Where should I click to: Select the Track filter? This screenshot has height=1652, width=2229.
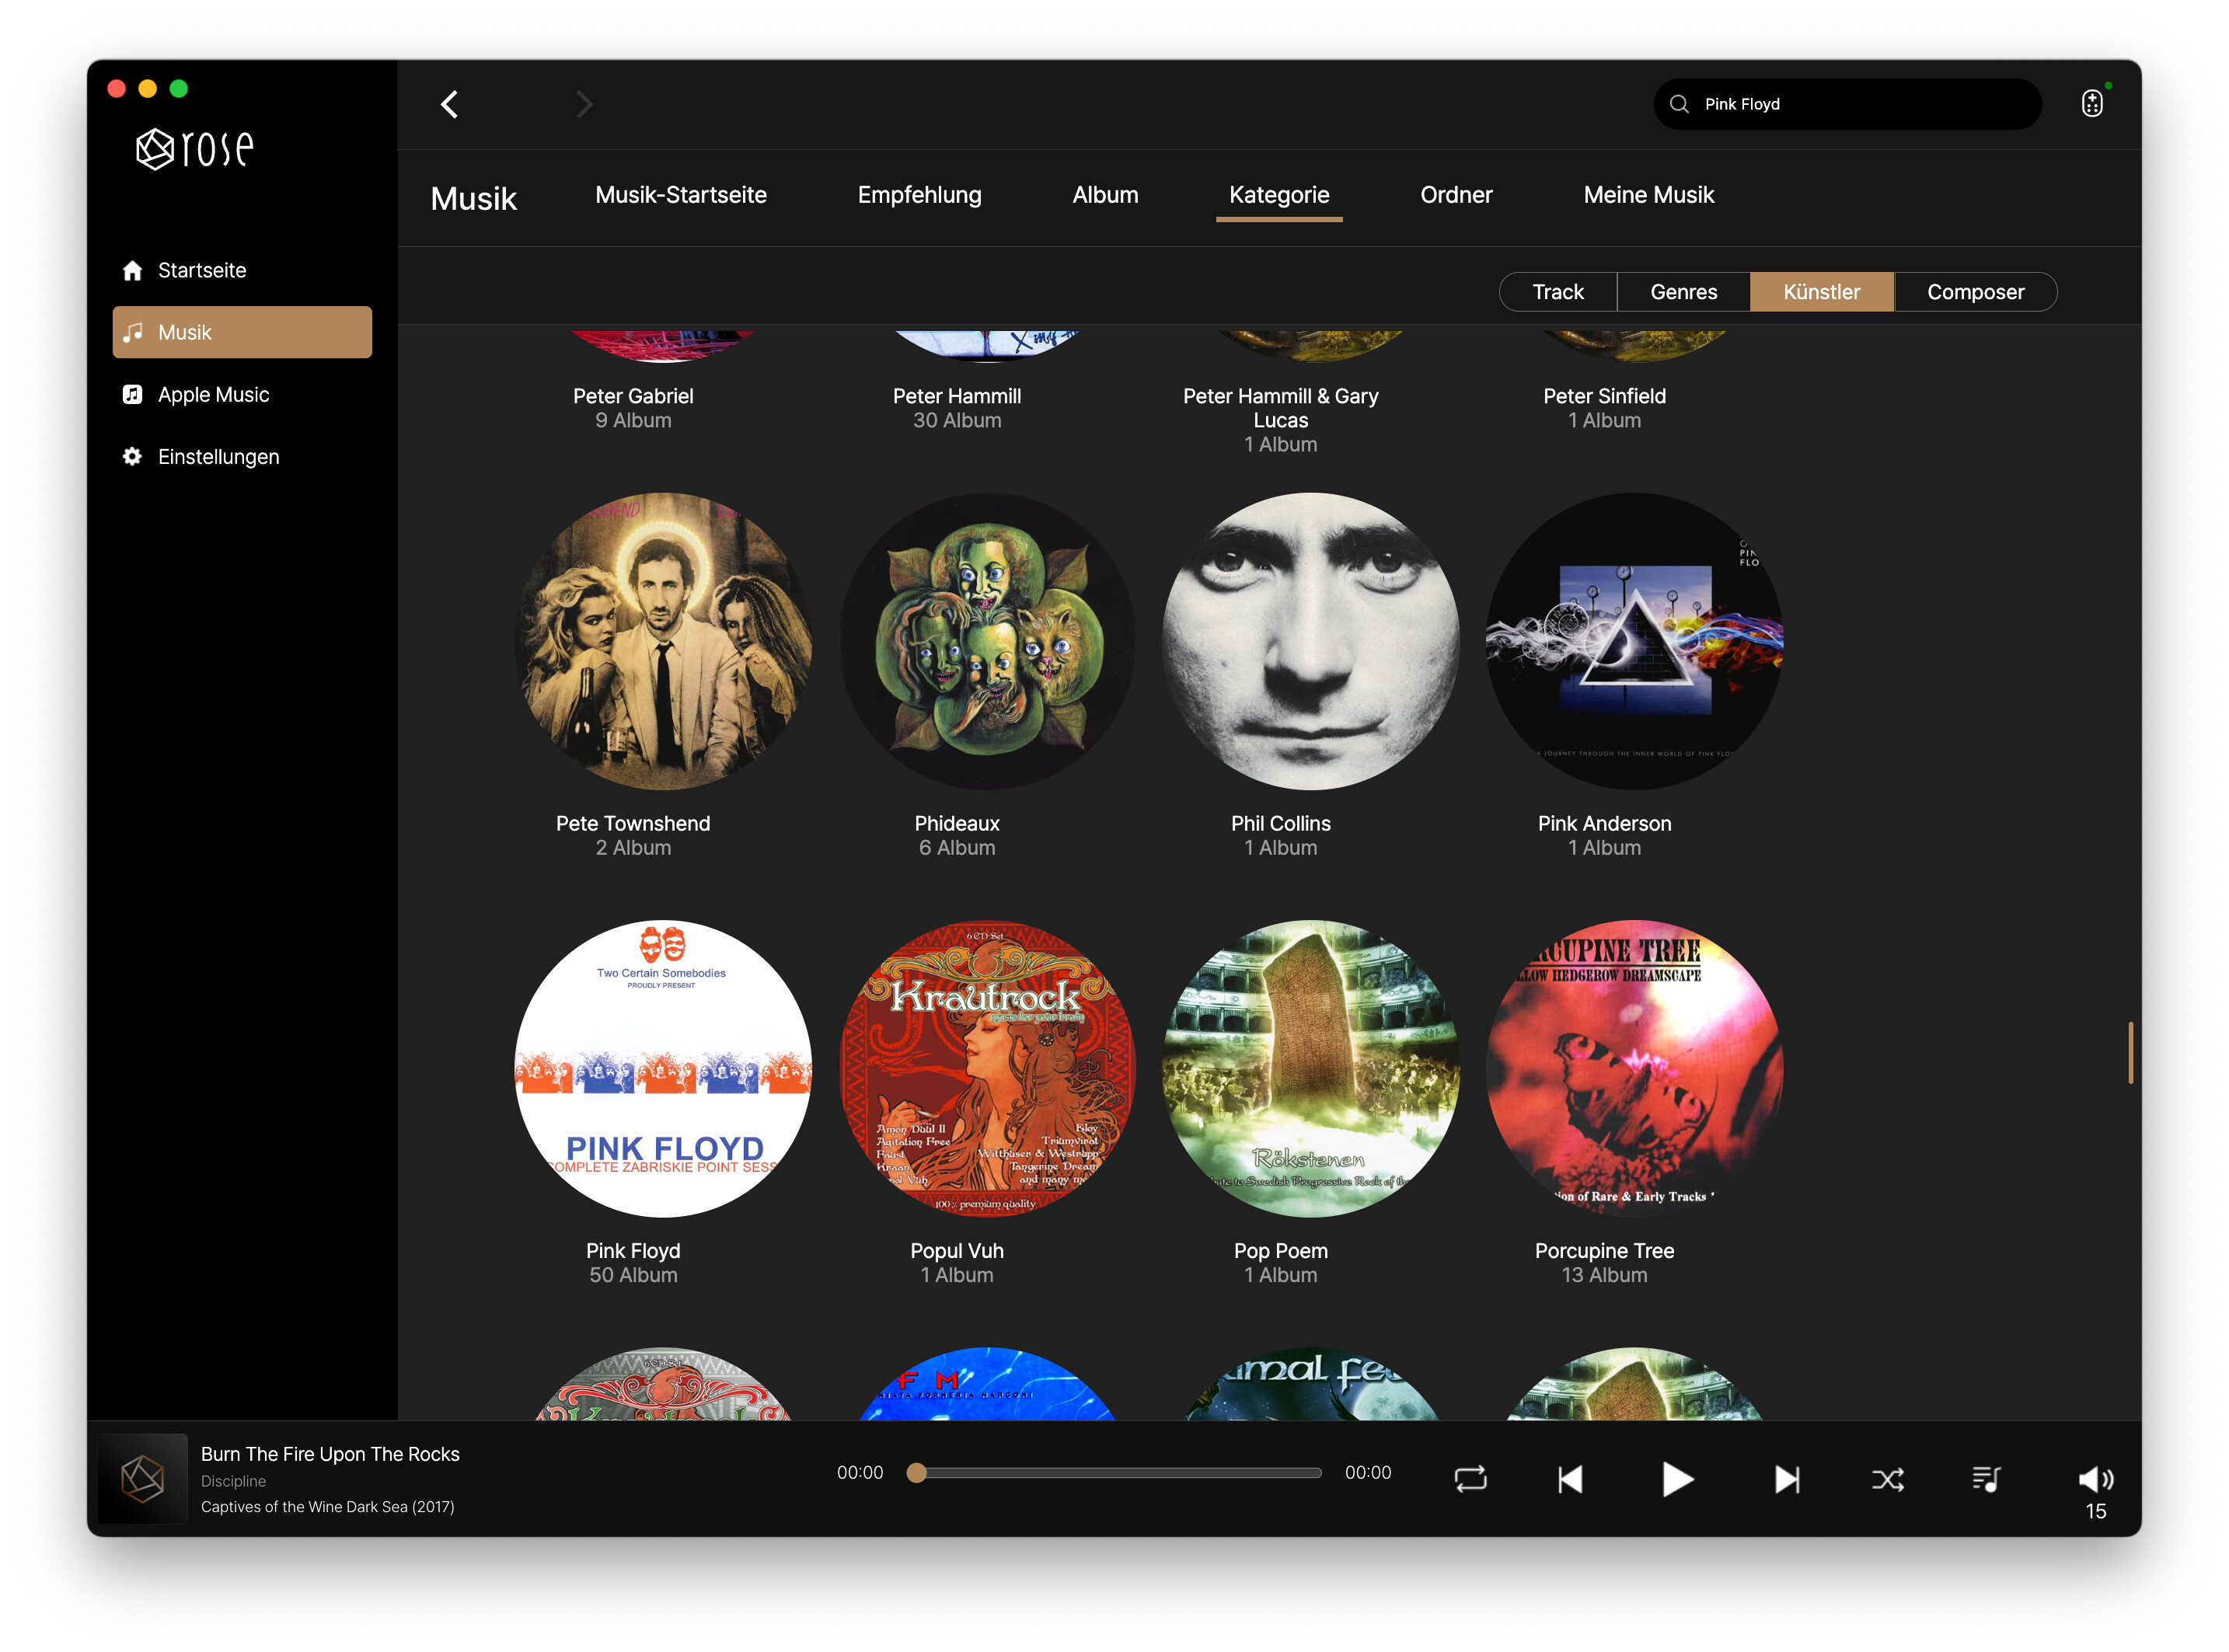[x=1558, y=292]
